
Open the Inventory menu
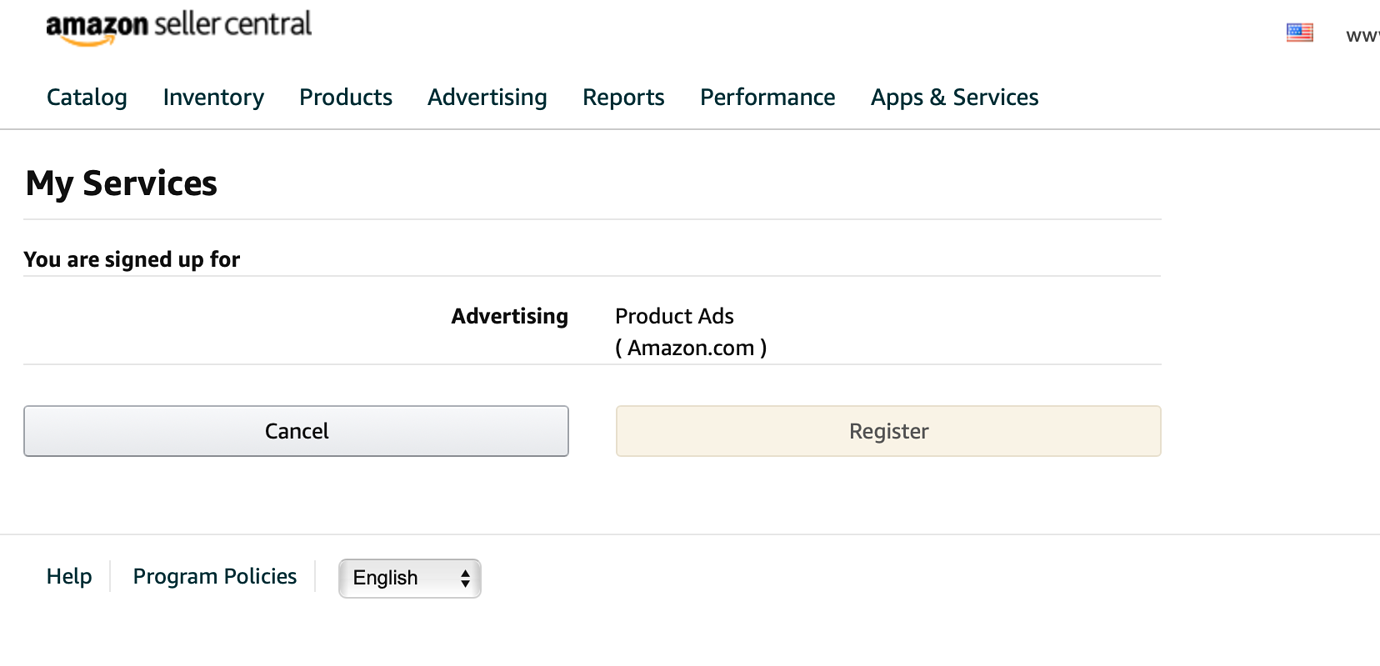213,97
